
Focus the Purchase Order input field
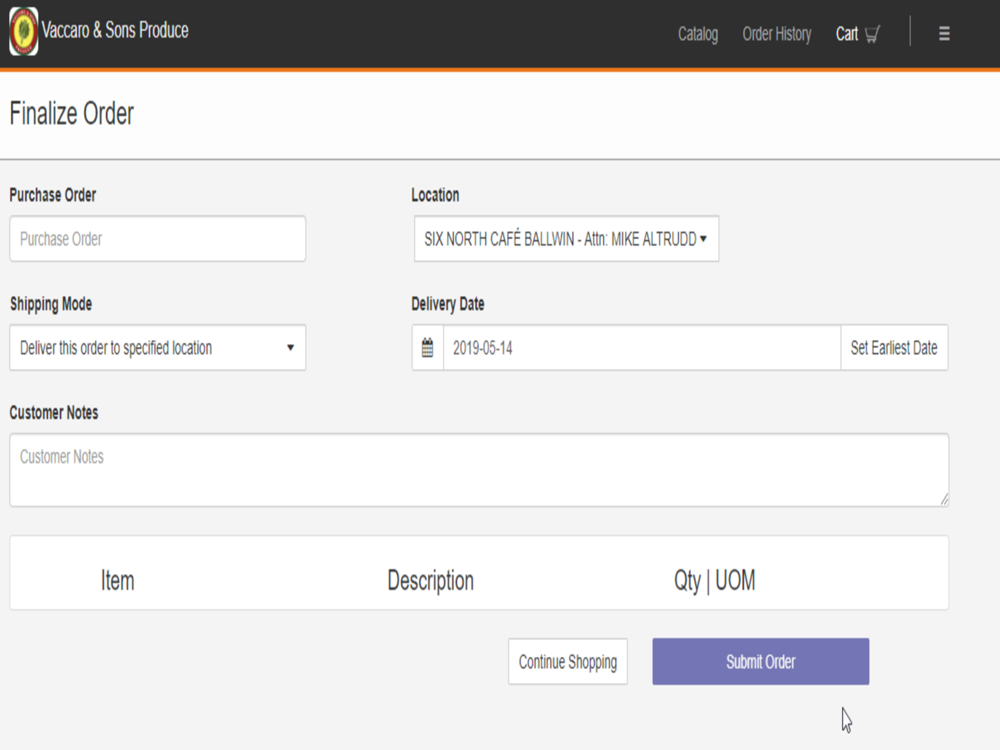click(158, 239)
